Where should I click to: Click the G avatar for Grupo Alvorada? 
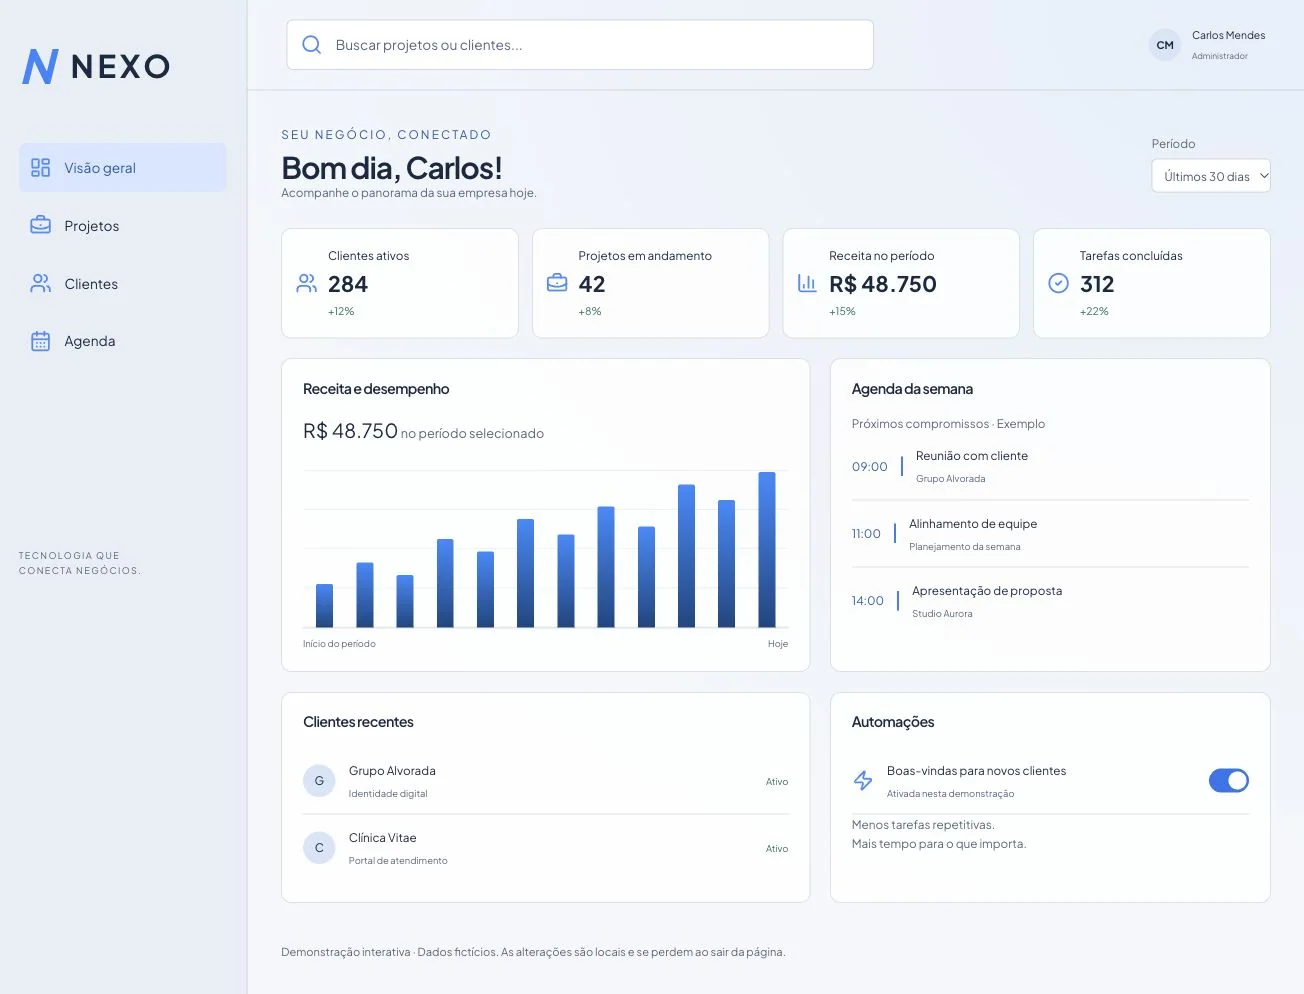[319, 781]
